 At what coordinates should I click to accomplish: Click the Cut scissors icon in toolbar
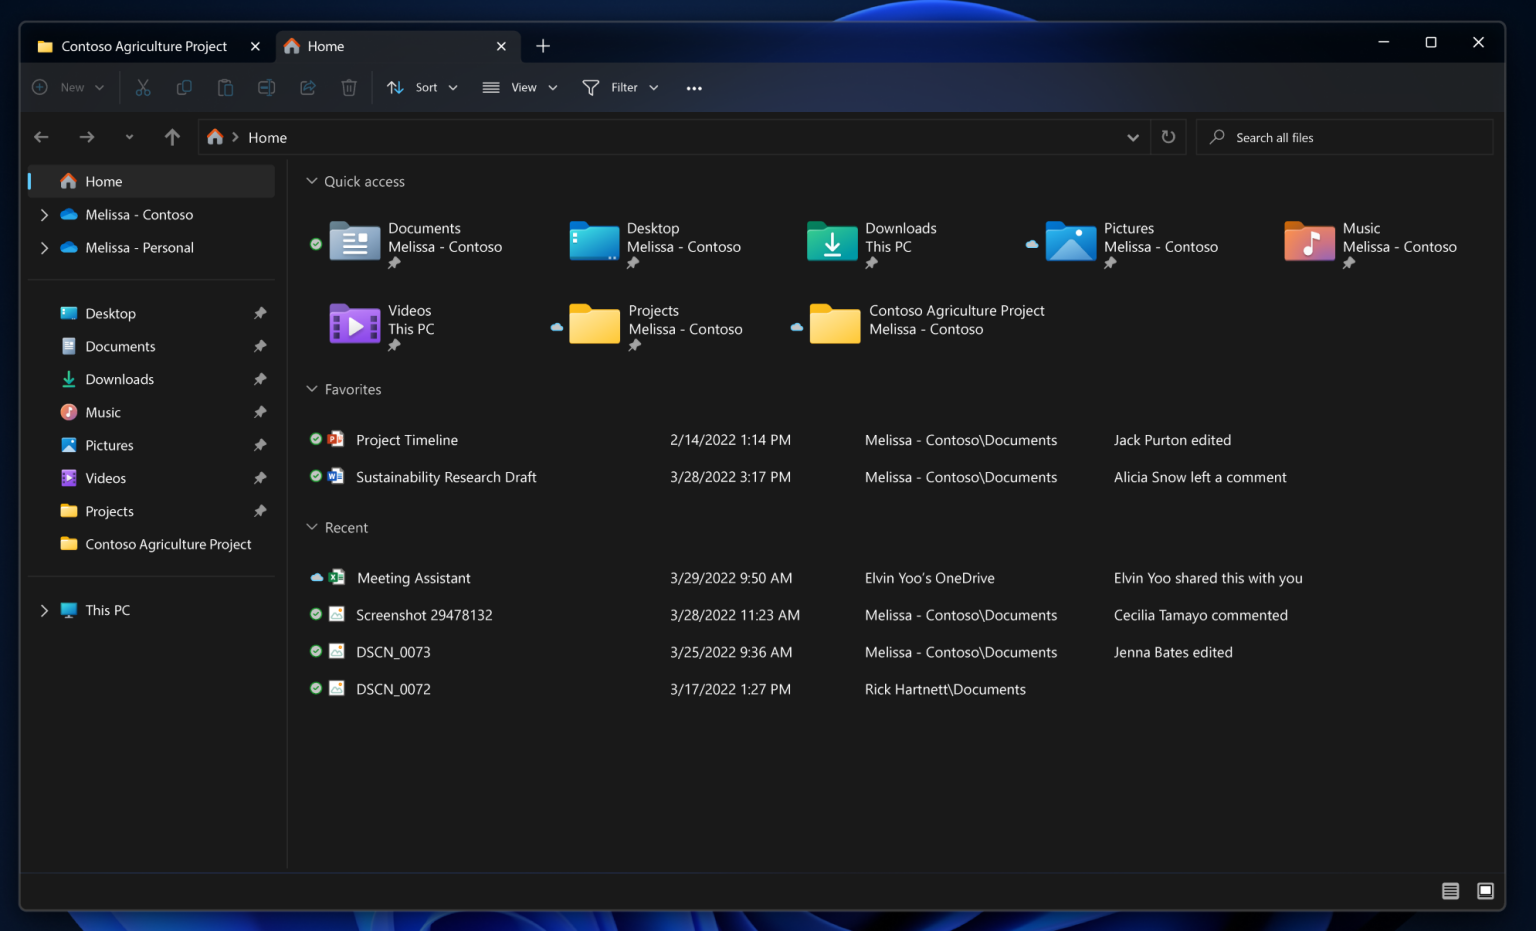[143, 88]
